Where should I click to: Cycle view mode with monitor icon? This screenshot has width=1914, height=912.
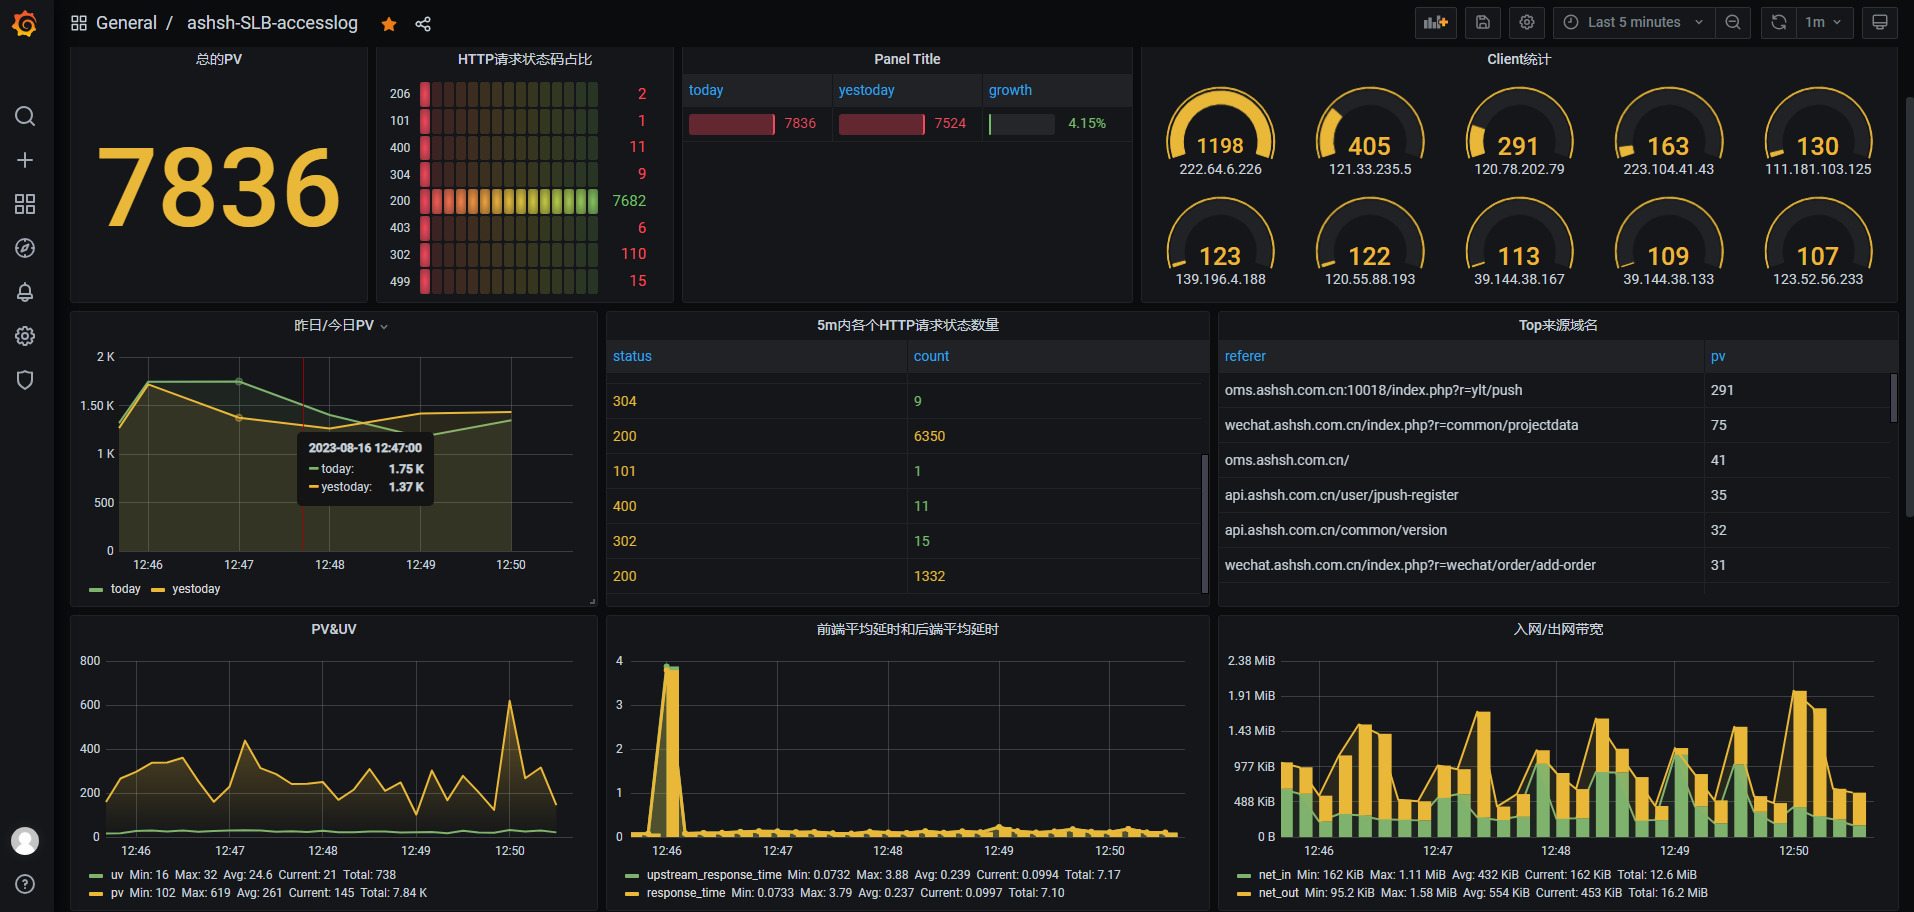point(1880,22)
